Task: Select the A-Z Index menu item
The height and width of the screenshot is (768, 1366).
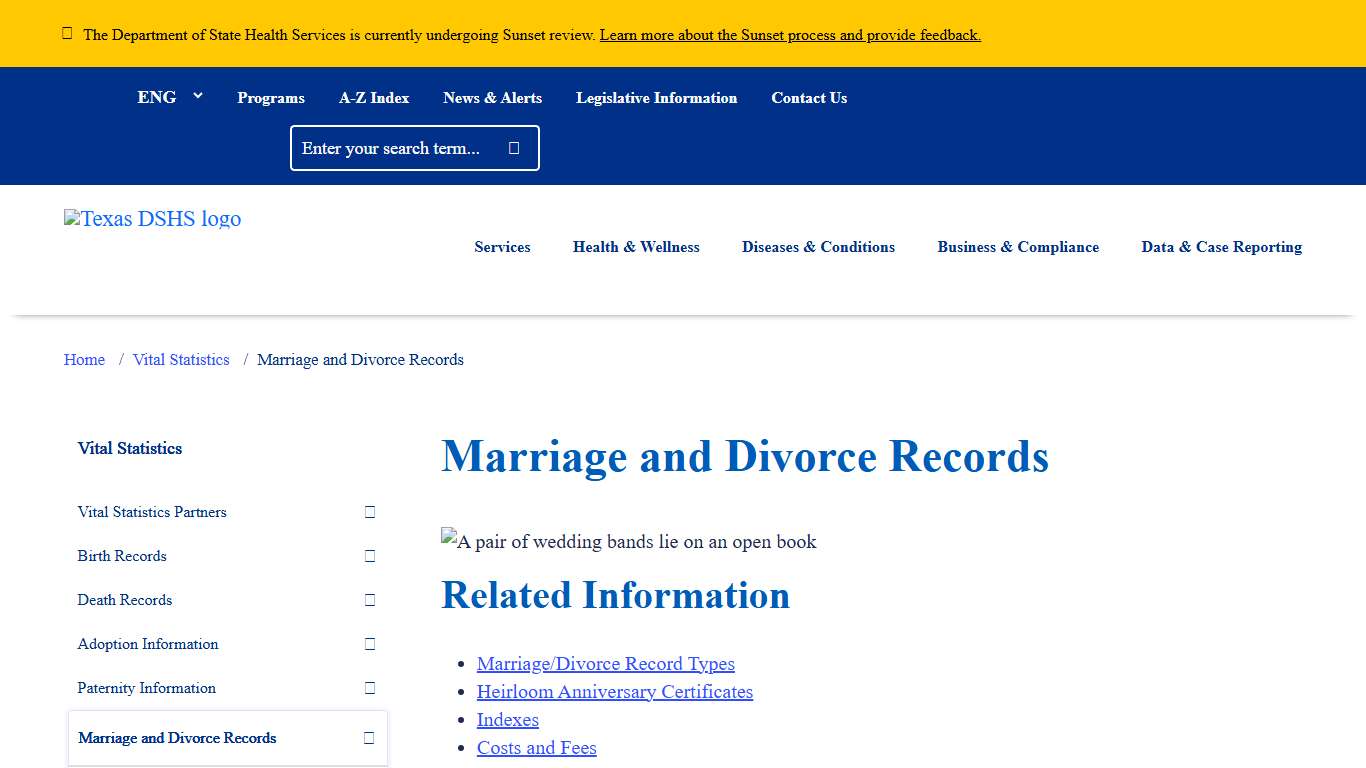Action: [374, 97]
